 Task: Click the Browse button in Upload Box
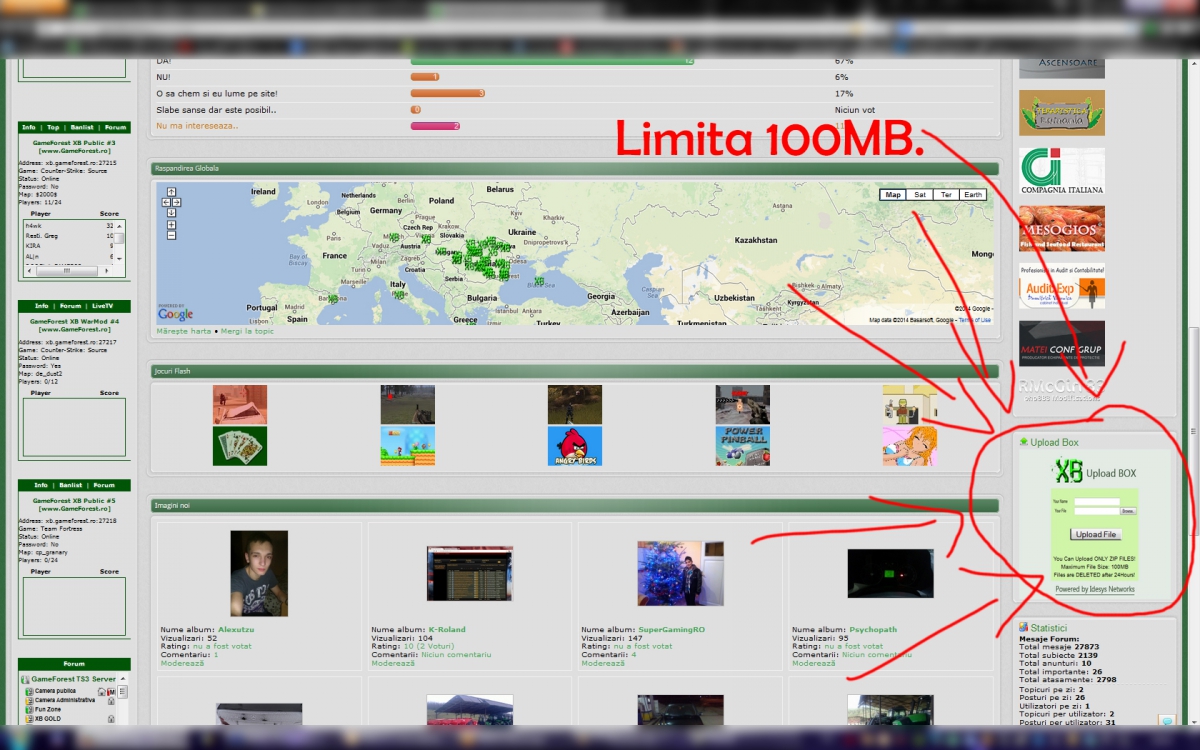point(1128,511)
